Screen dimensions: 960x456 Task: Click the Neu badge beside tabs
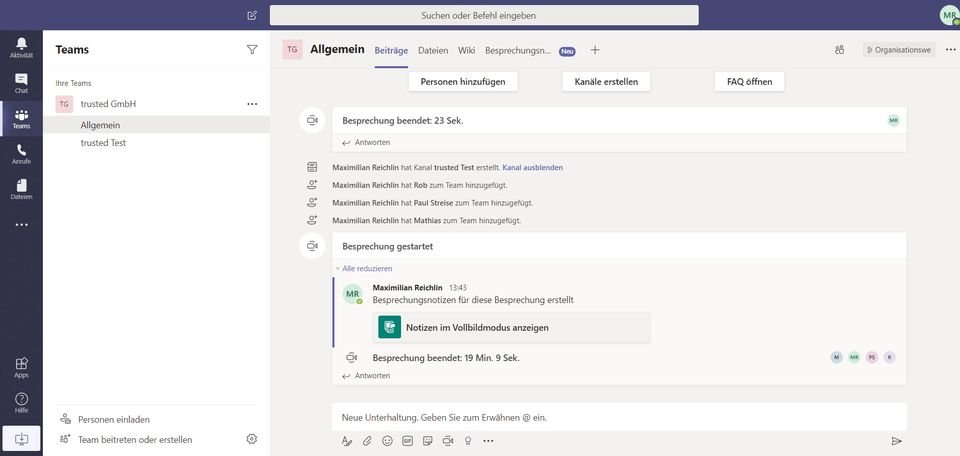tap(567, 51)
